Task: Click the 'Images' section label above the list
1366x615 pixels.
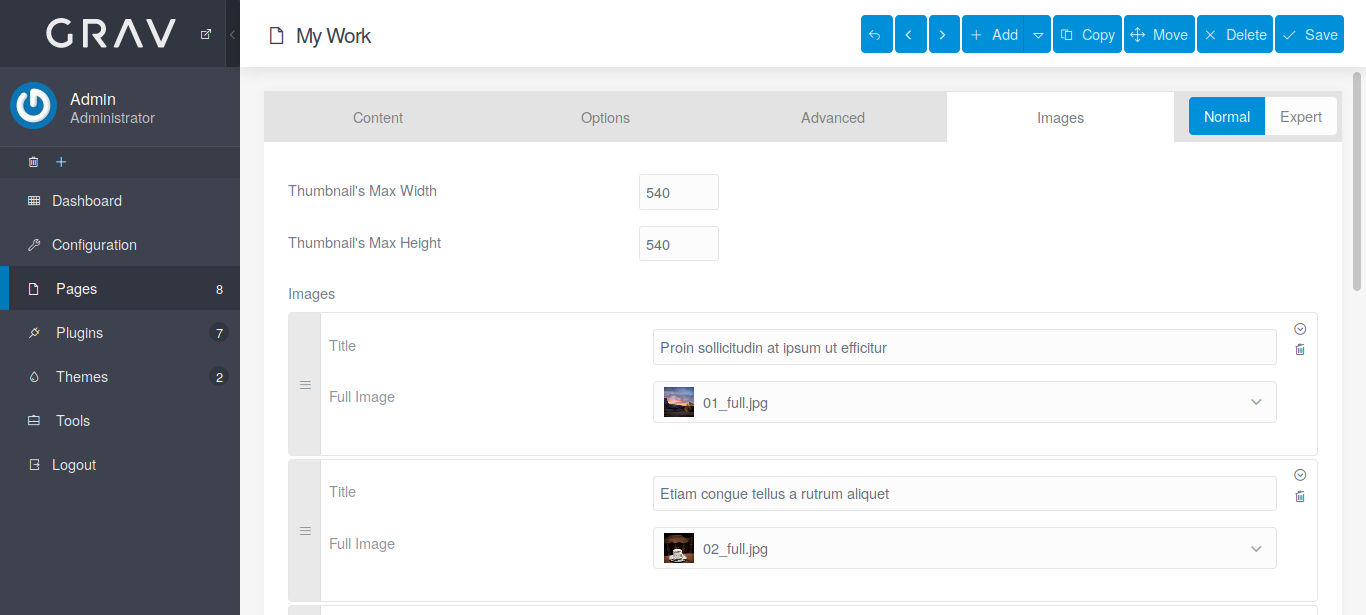Action: coord(312,294)
